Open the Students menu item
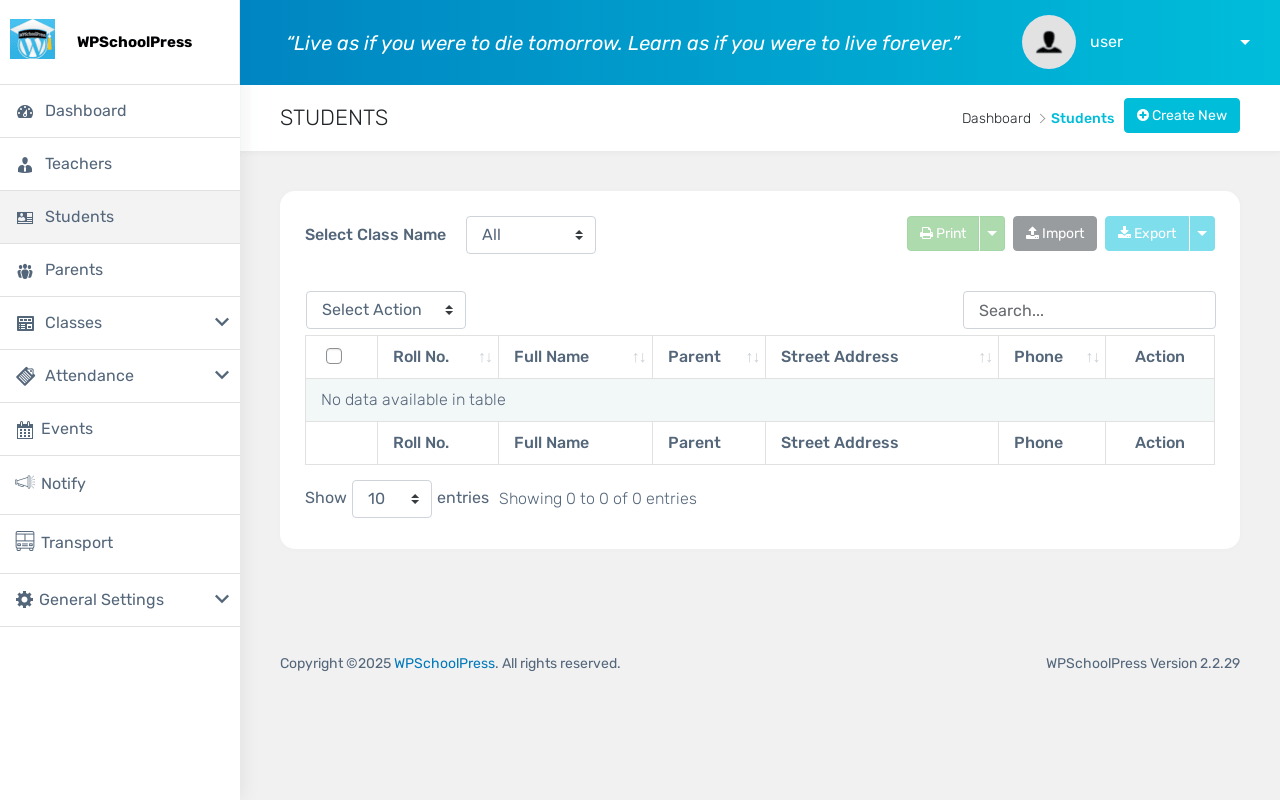 click(79, 217)
